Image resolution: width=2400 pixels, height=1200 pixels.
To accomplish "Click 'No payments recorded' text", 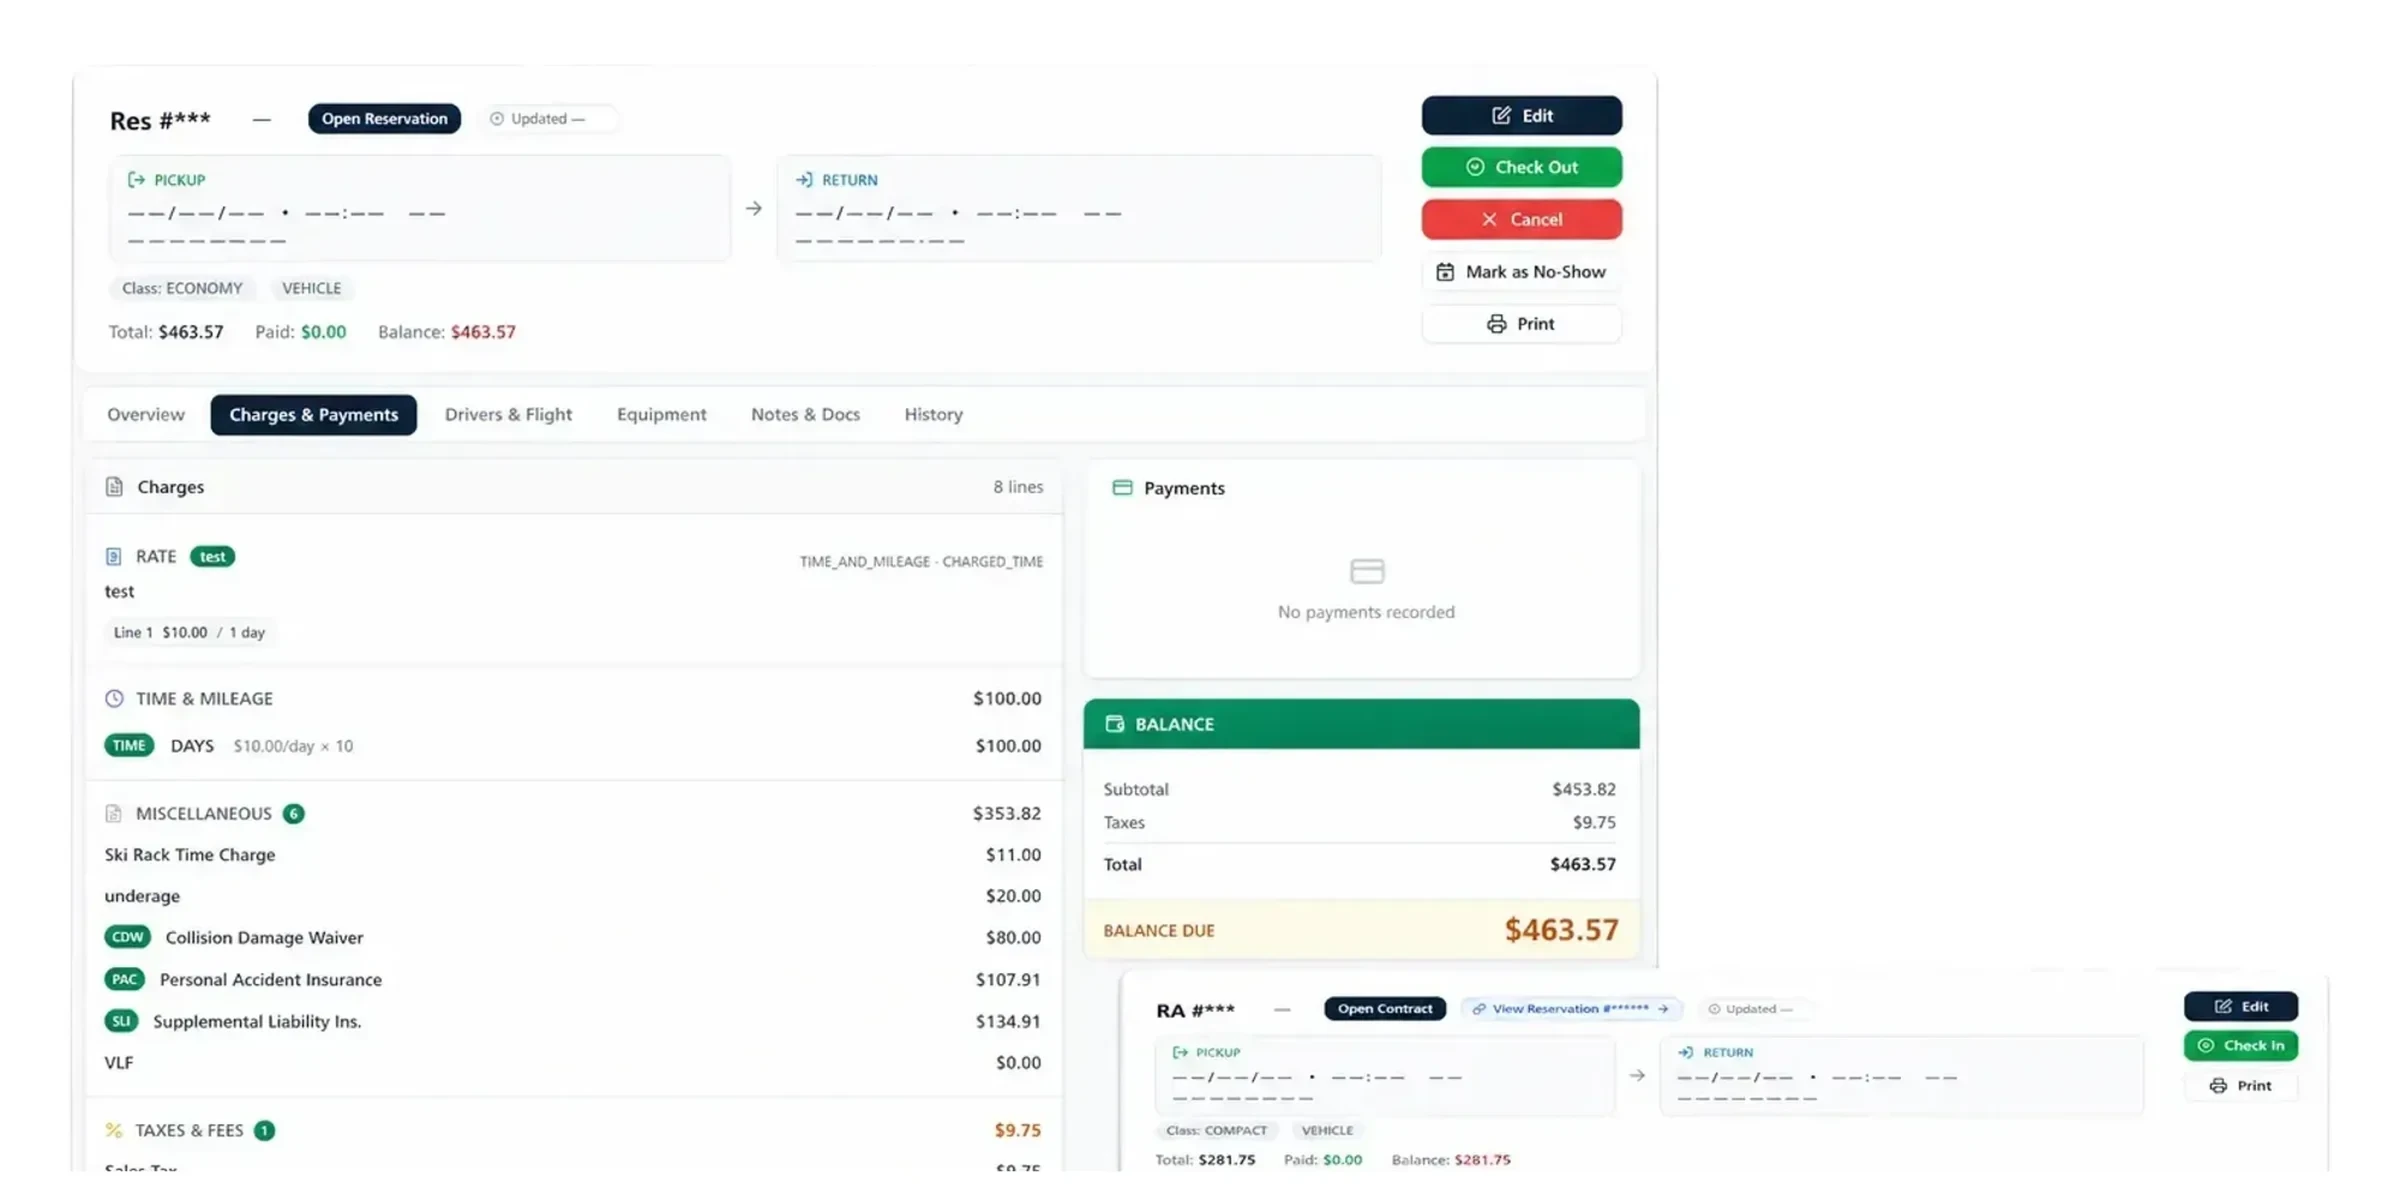I will 1366,612.
